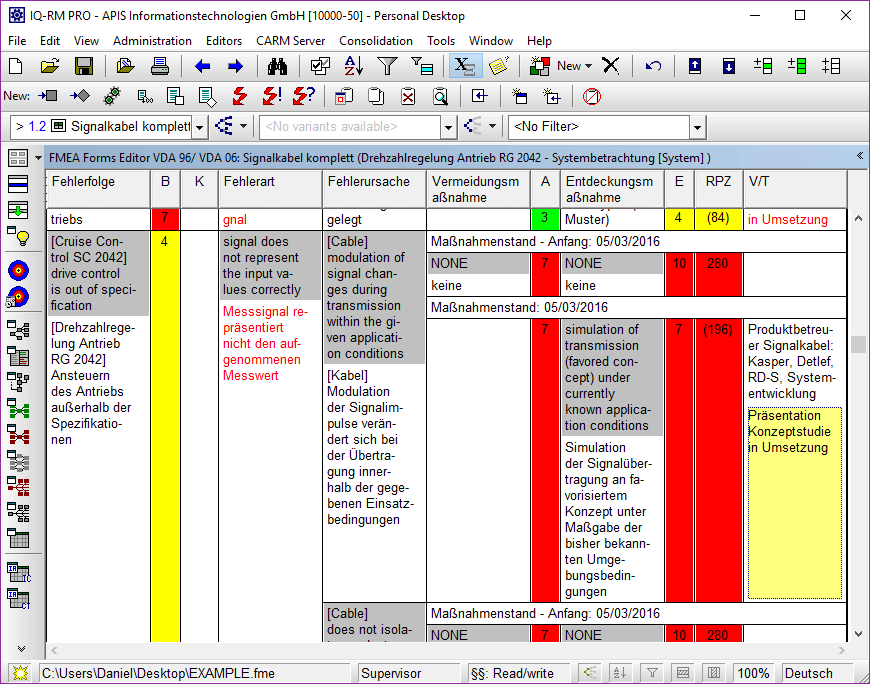The width and height of the screenshot is (870, 684).
Task: Click the blank new document icon
Action: [16, 67]
